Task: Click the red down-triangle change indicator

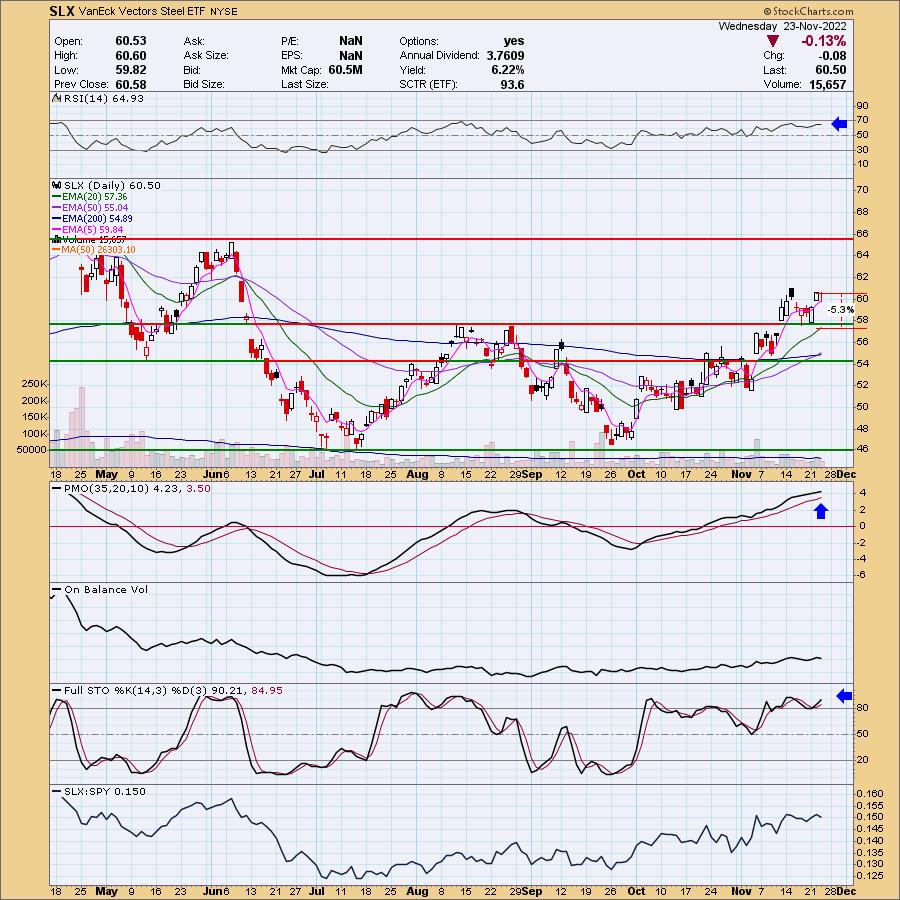Action: click(x=773, y=41)
